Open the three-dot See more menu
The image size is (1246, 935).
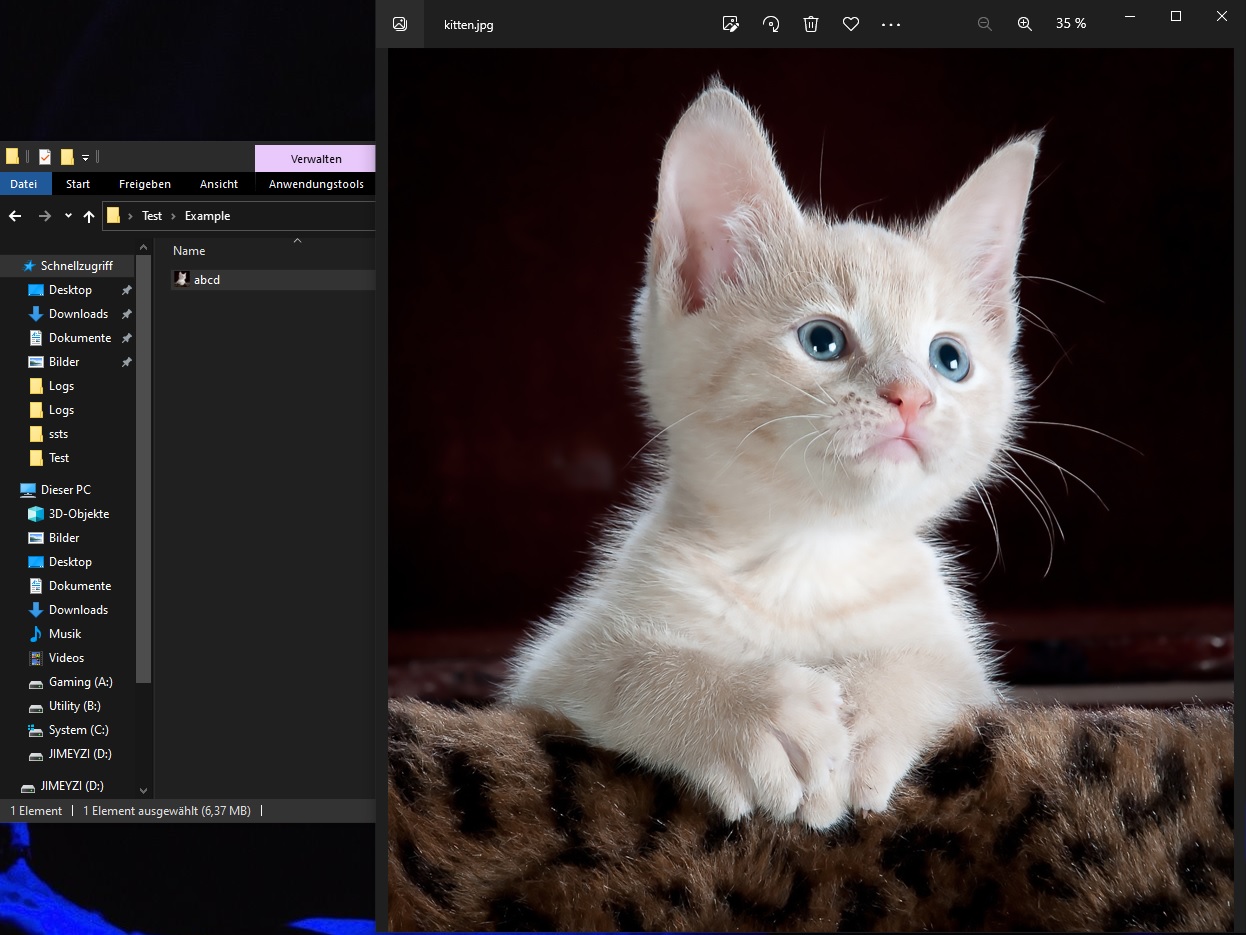891,24
